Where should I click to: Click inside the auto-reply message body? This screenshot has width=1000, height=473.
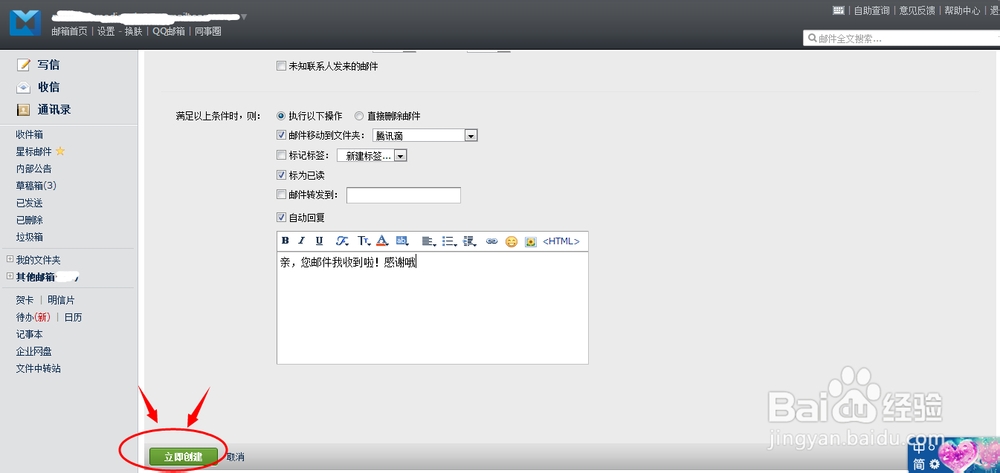[432, 307]
